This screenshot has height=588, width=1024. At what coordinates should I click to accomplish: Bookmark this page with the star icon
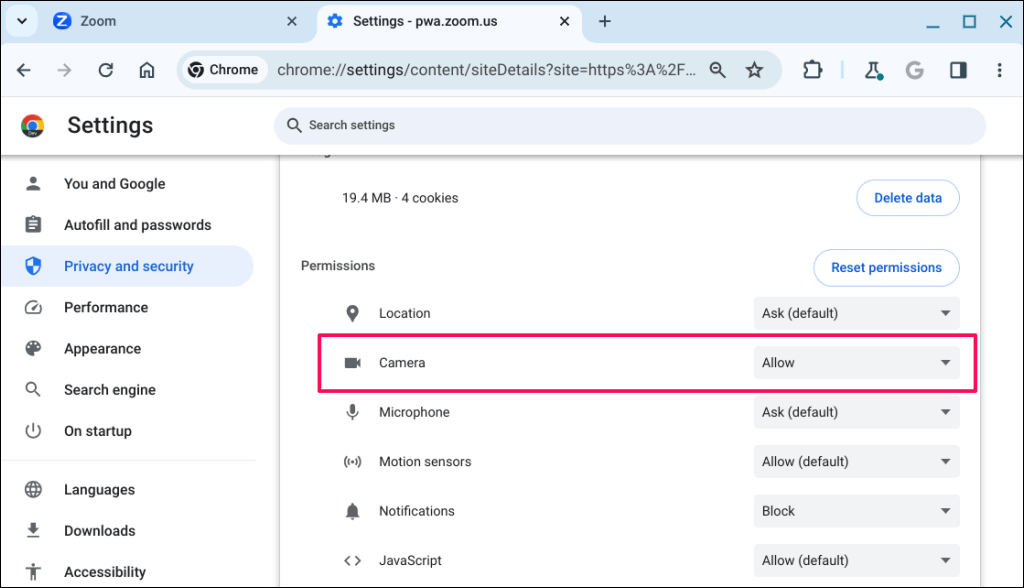(x=755, y=70)
